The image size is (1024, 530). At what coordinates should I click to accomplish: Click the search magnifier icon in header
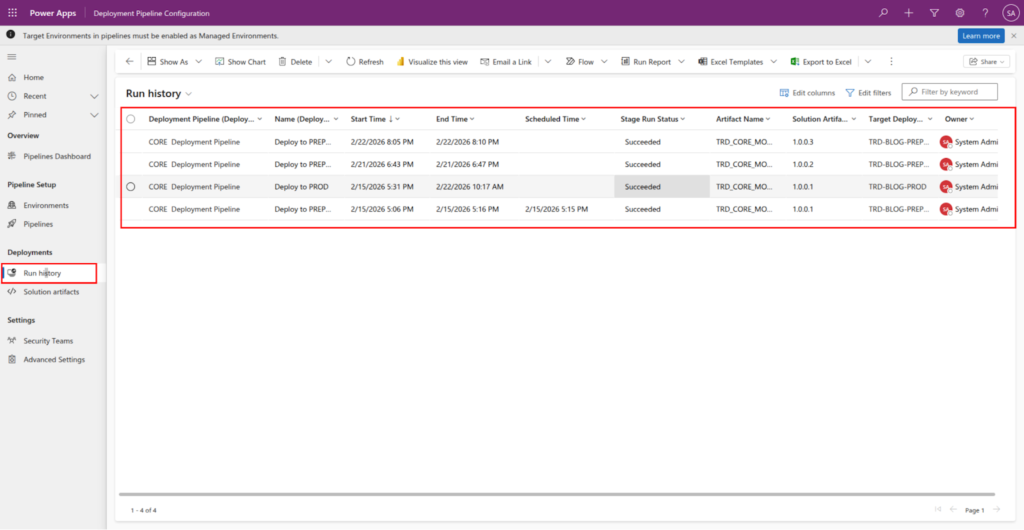coord(883,13)
